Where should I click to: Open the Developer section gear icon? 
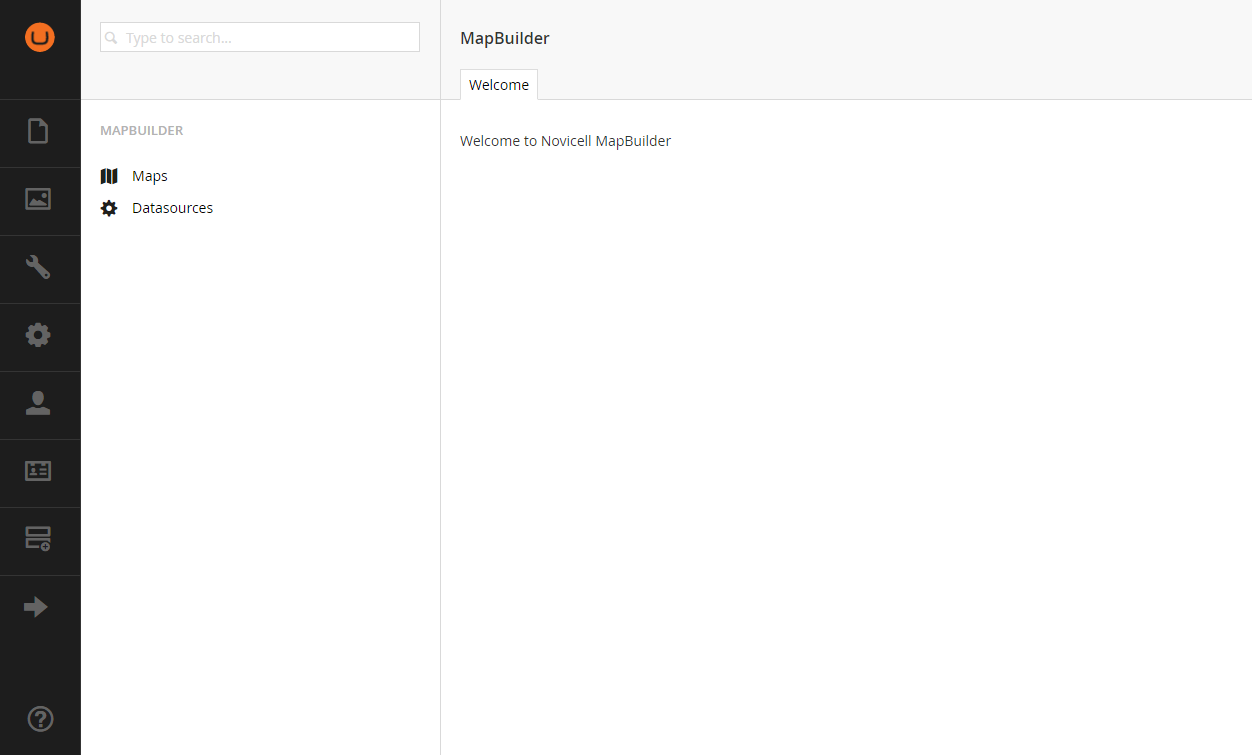tap(38, 335)
